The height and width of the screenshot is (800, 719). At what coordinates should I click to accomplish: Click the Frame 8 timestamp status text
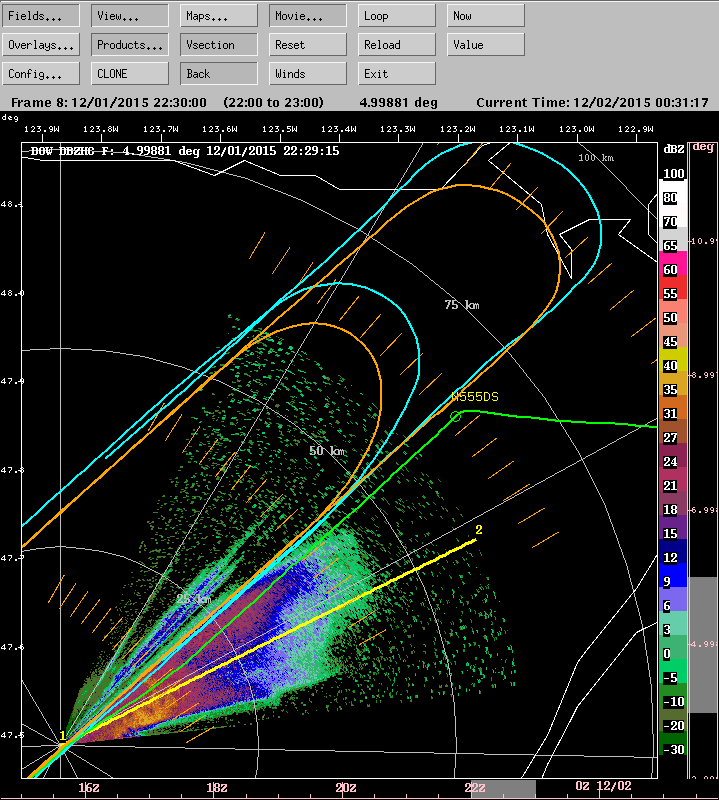(x=109, y=103)
